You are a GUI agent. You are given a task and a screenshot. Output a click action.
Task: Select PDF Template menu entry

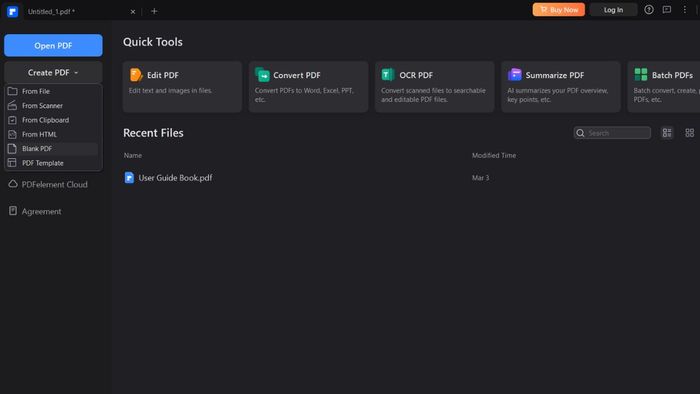click(53, 163)
